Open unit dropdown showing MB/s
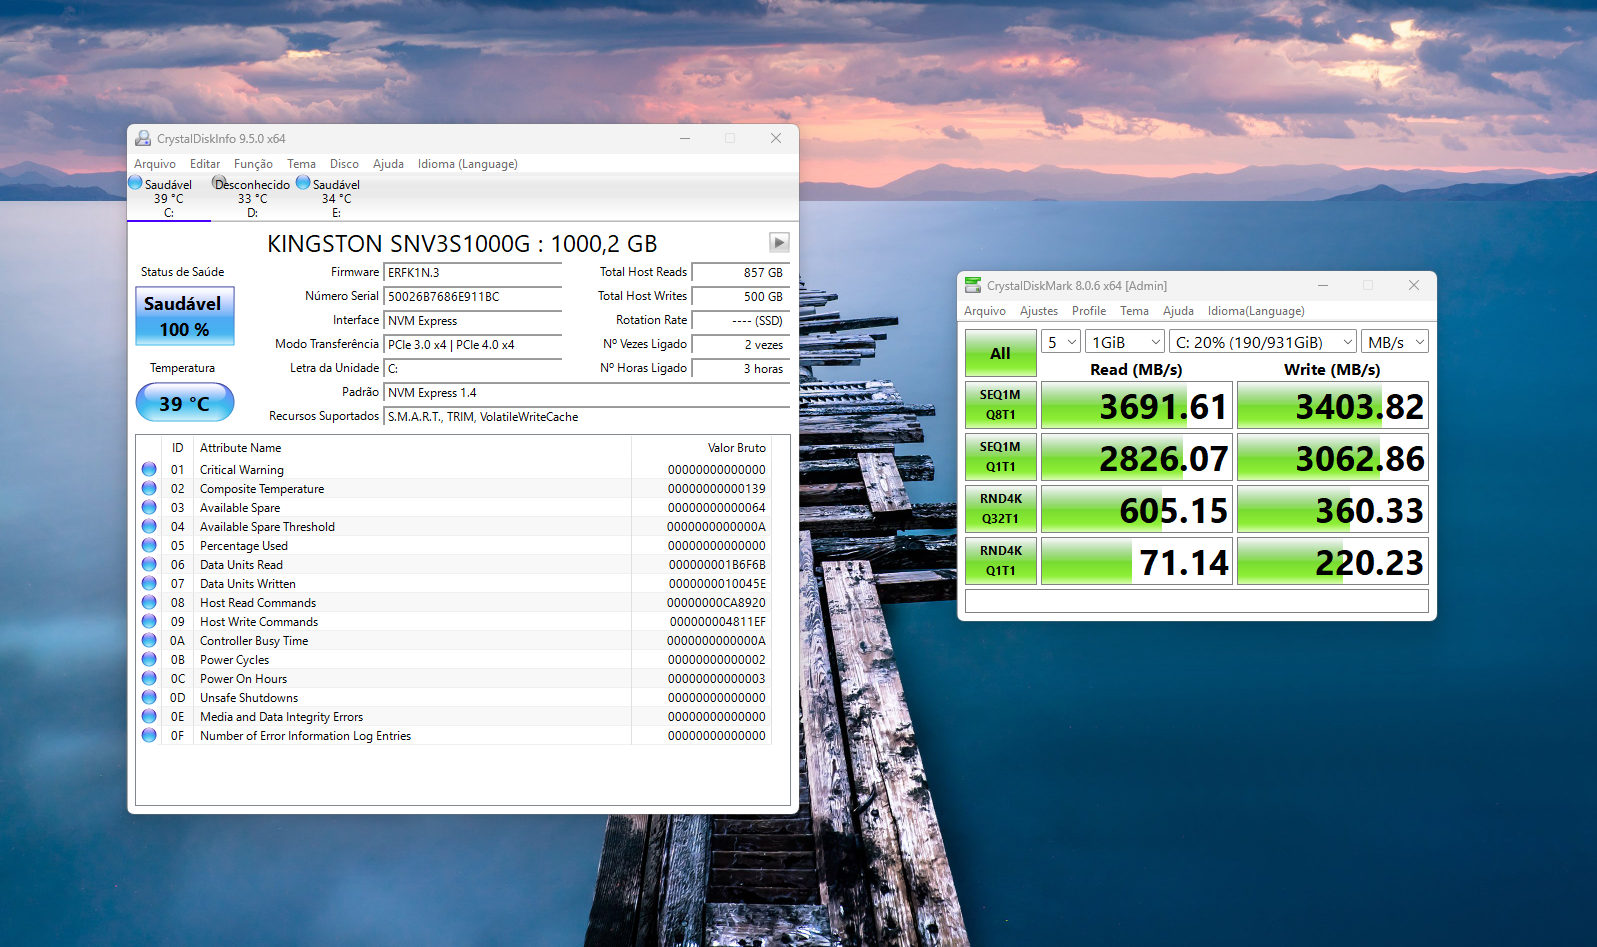Viewport: 1597px width, 947px height. [1395, 342]
